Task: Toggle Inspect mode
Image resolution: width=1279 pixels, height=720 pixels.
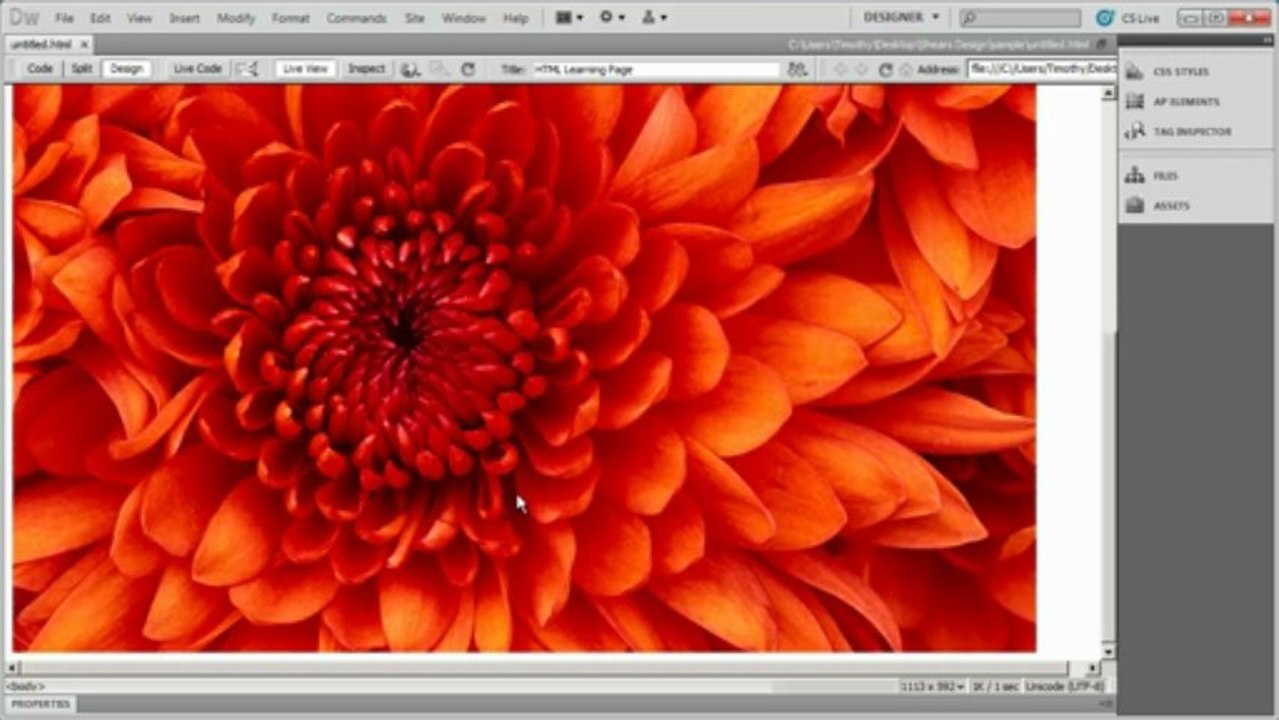Action: (x=366, y=69)
